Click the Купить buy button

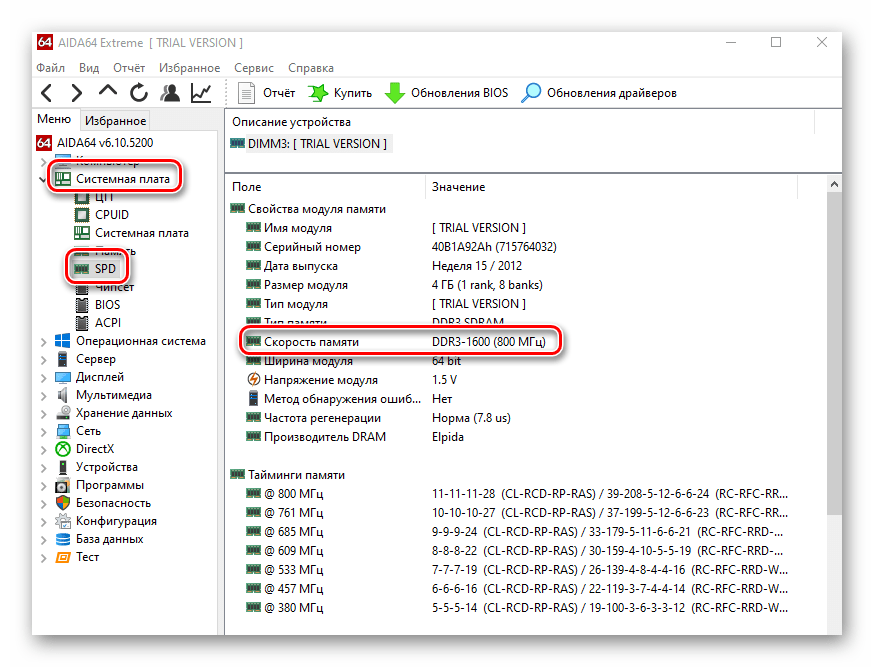340,93
